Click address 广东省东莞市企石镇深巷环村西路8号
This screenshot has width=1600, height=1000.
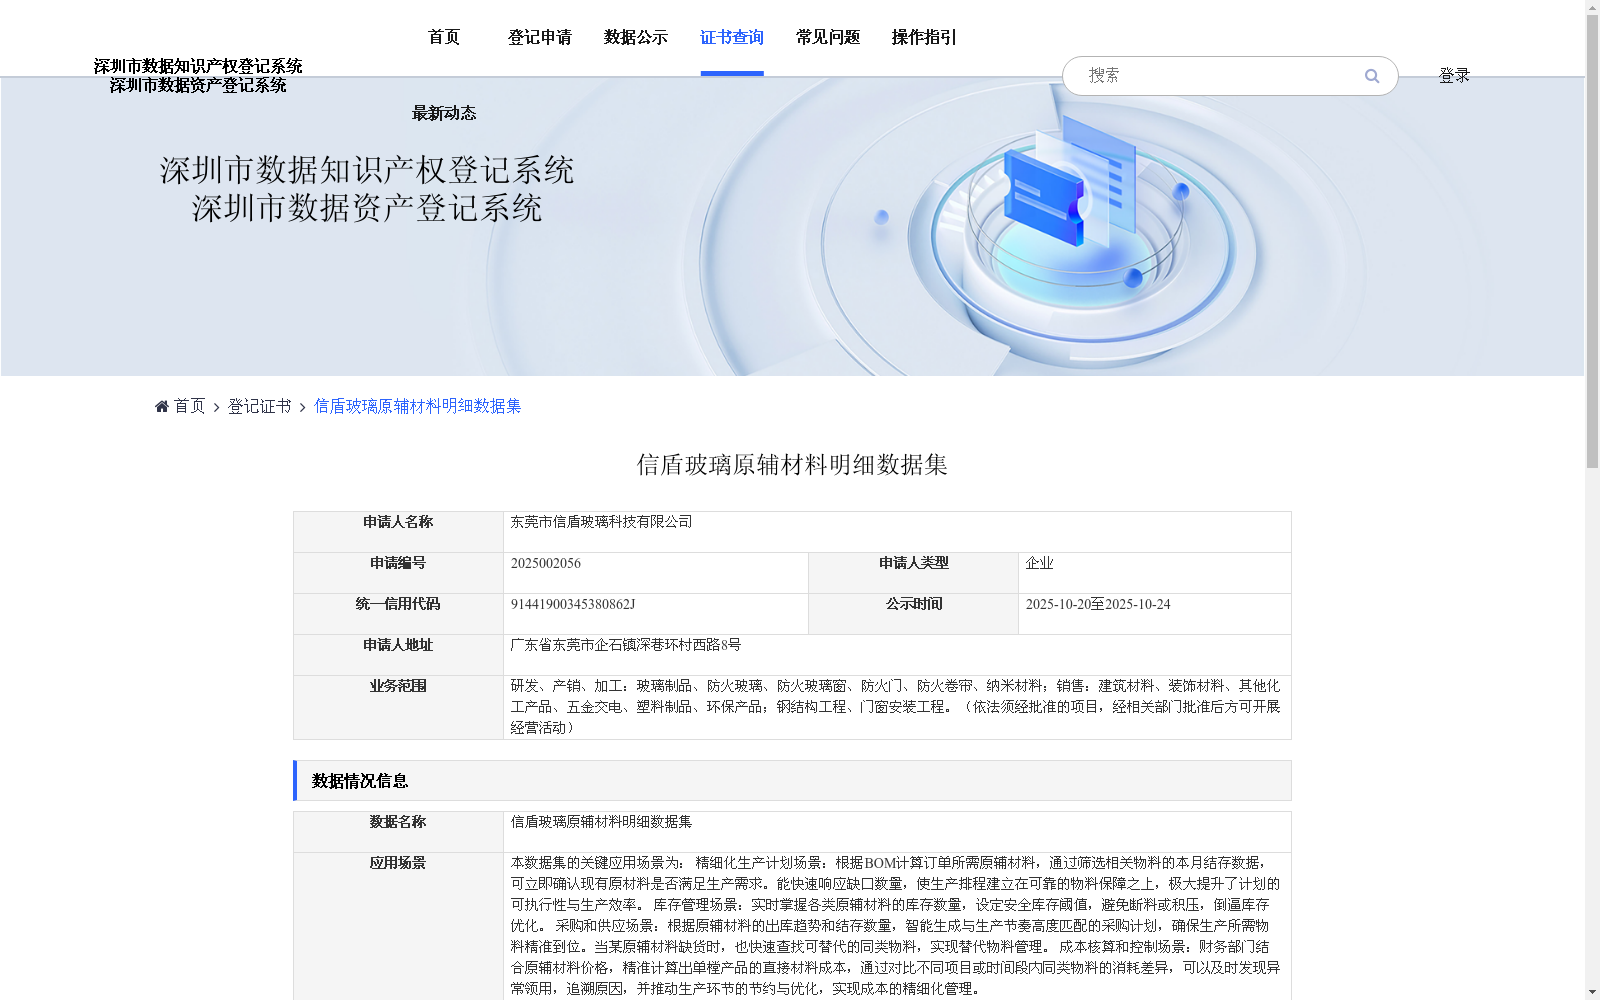click(x=626, y=645)
